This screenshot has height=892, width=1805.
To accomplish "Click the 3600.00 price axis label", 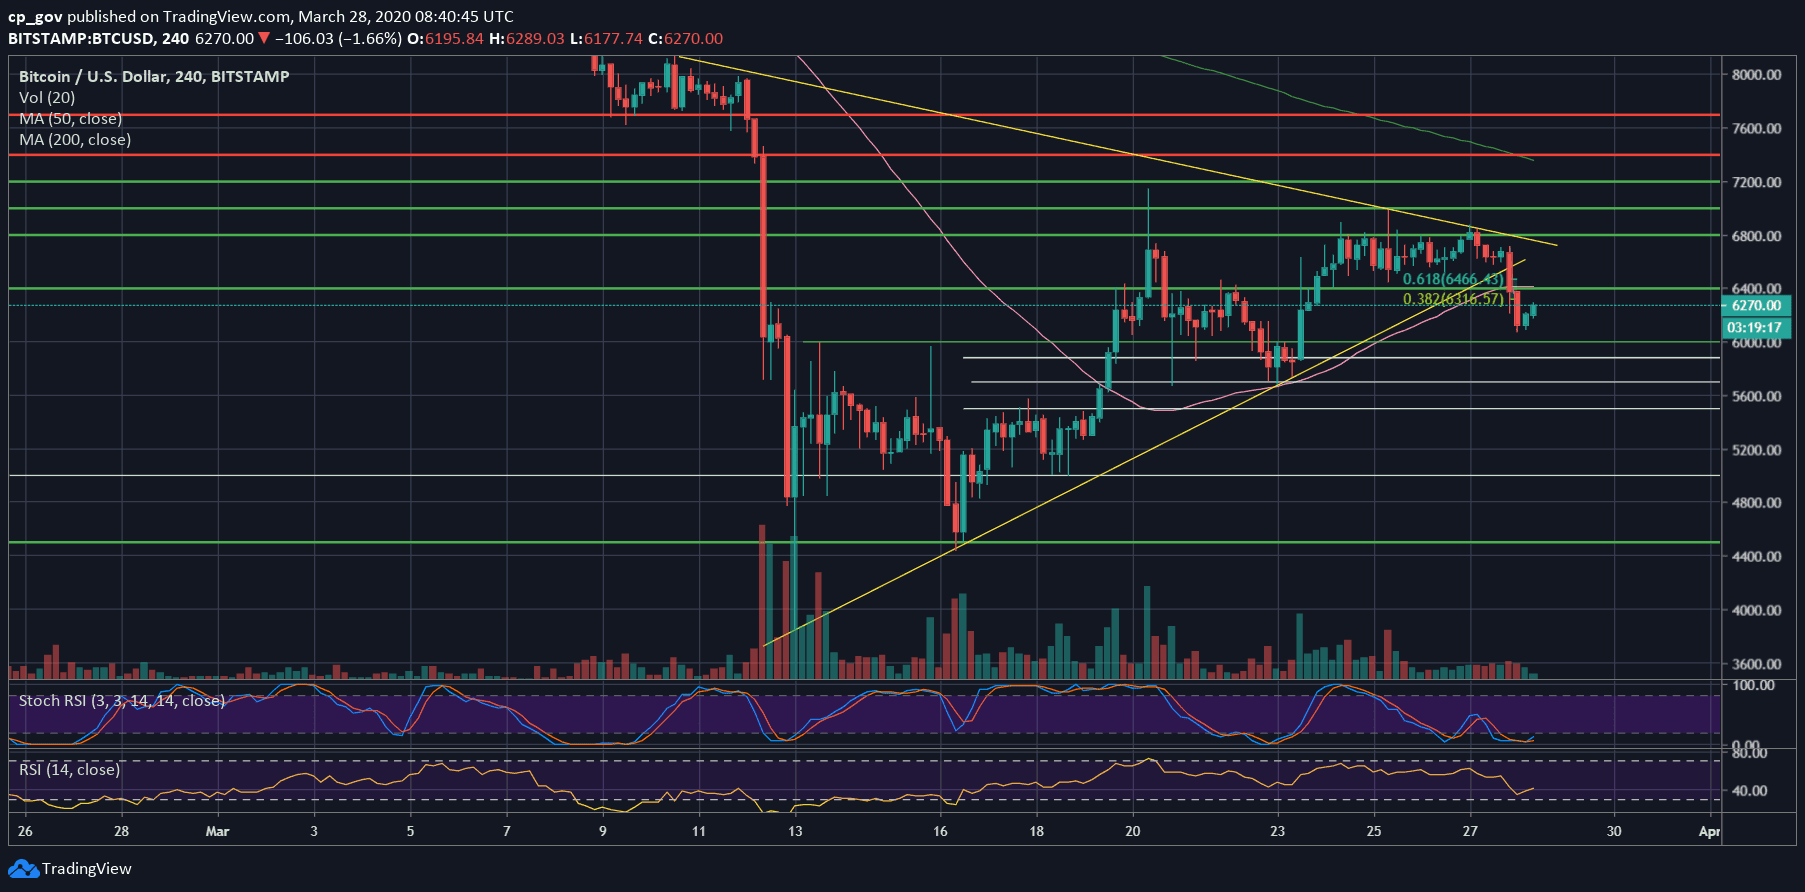I will (x=1756, y=664).
